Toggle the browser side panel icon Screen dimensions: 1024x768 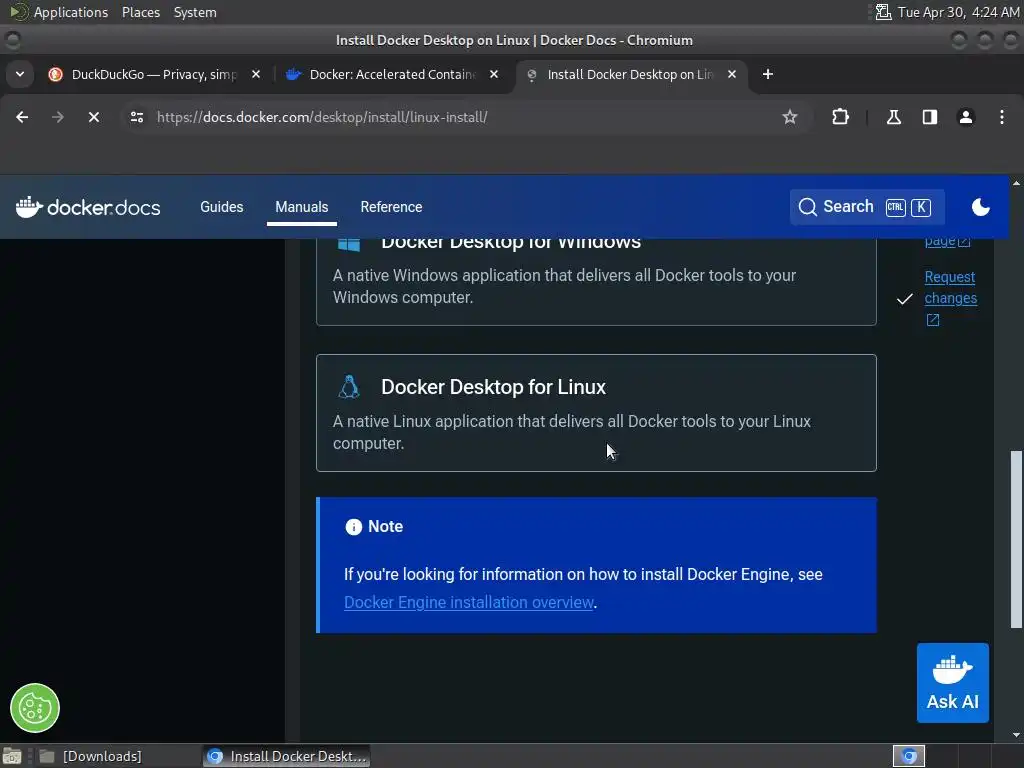click(929, 117)
